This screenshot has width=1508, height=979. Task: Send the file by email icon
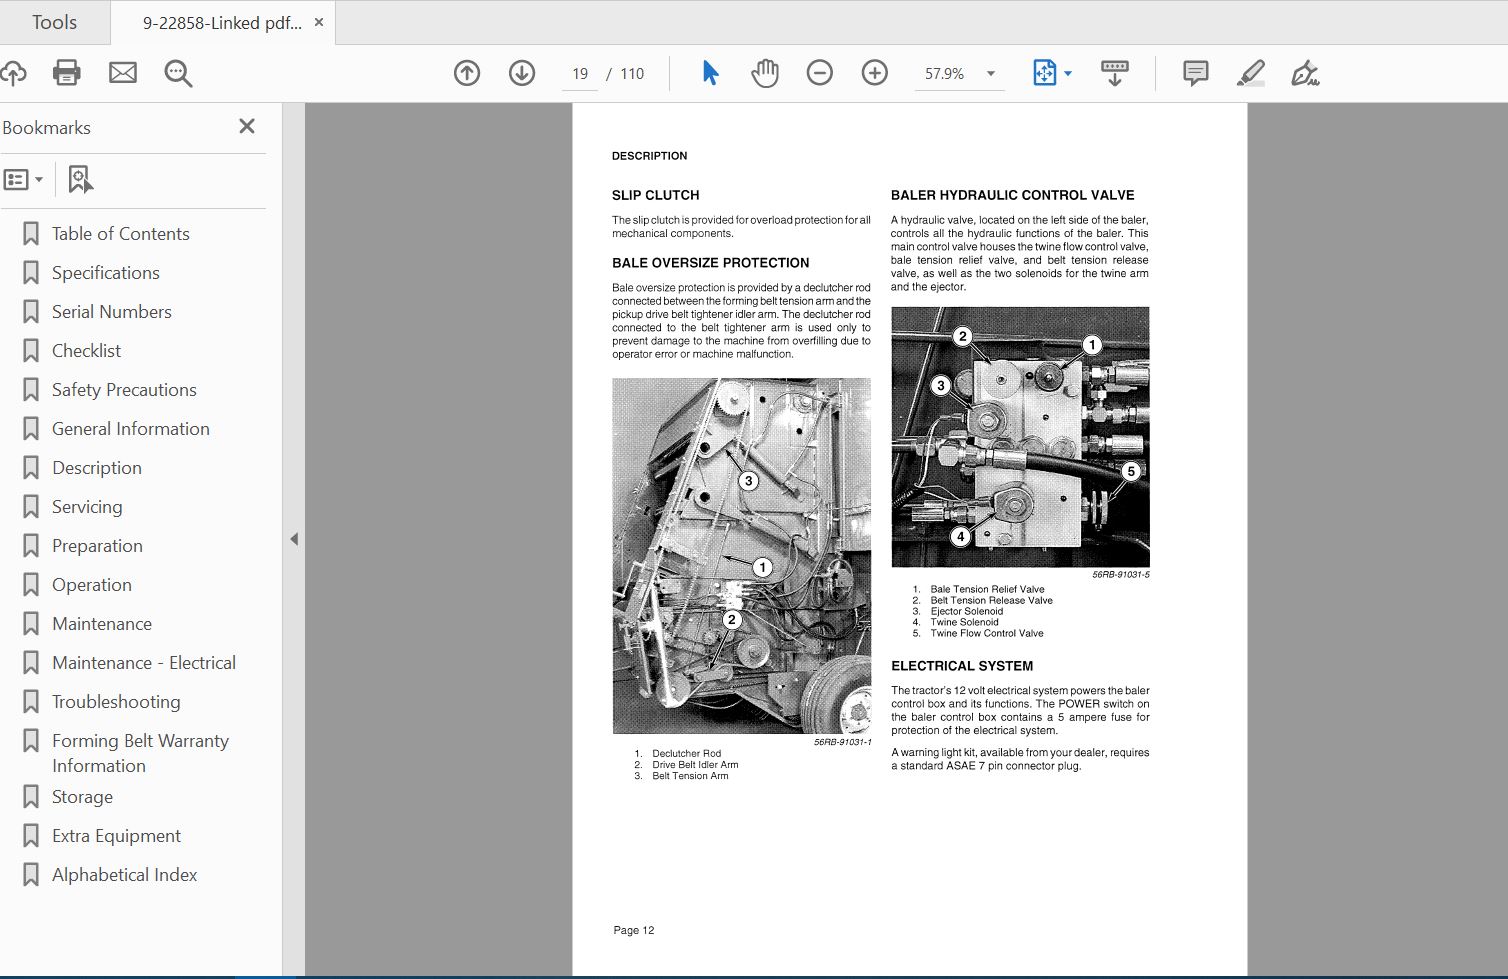point(123,73)
